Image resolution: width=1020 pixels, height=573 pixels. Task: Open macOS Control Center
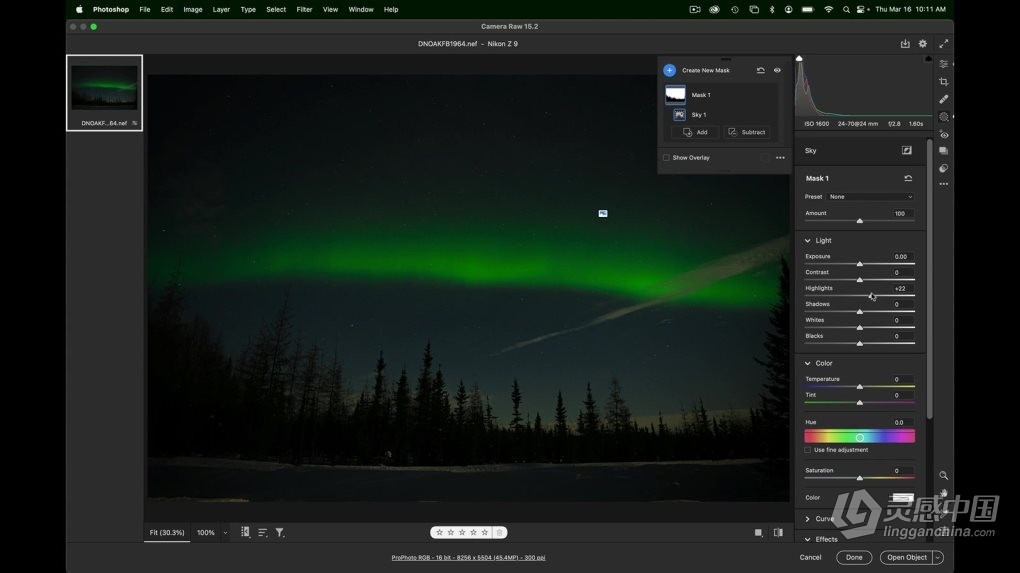coord(862,10)
